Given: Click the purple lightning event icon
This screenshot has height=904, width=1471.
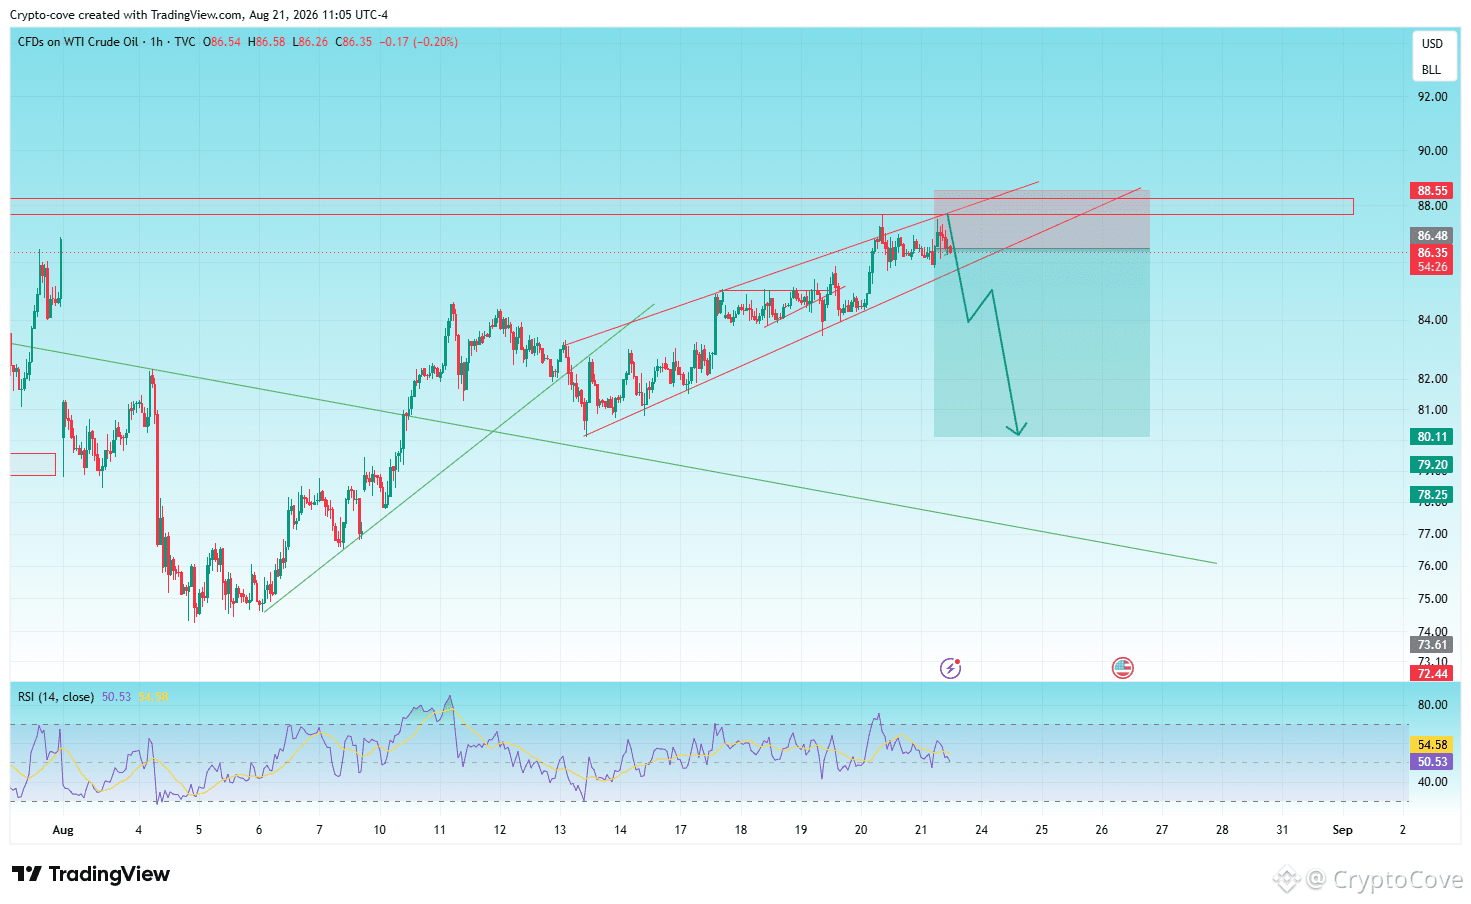Looking at the screenshot, I should [x=950, y=668].
